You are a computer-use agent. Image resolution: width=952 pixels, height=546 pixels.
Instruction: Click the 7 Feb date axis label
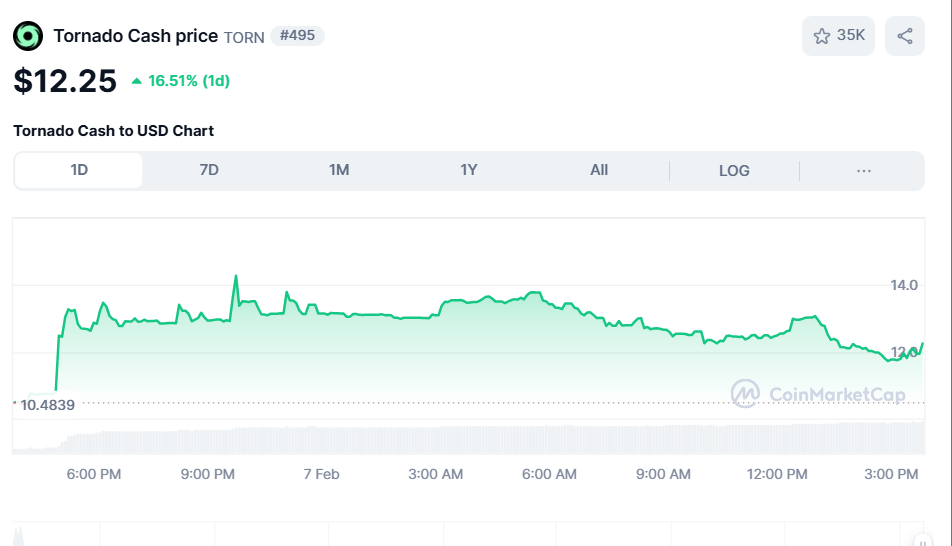pyautogui.click(x=321, y=474)
